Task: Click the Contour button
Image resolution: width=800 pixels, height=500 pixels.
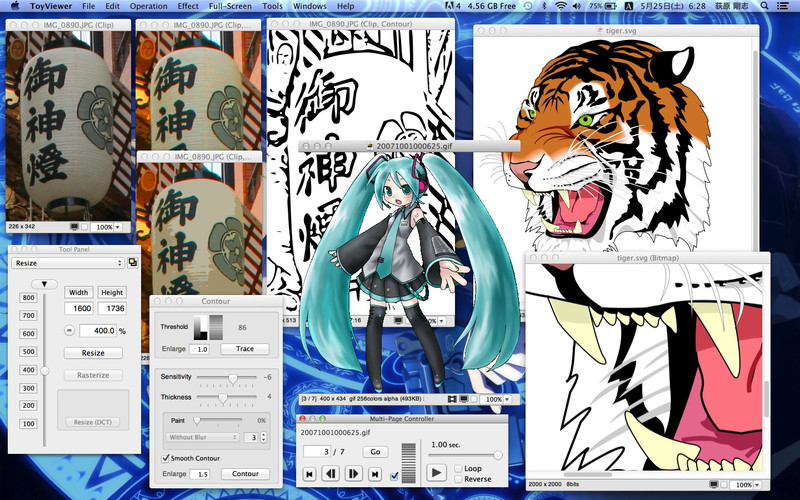Action: point(245,474)
